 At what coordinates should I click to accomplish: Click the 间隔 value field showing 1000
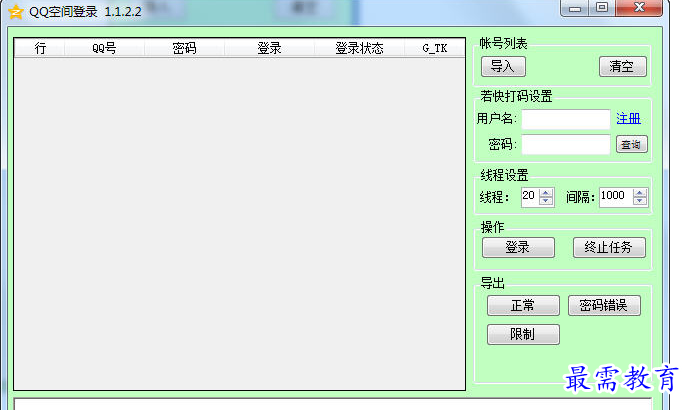click(616, 197)
